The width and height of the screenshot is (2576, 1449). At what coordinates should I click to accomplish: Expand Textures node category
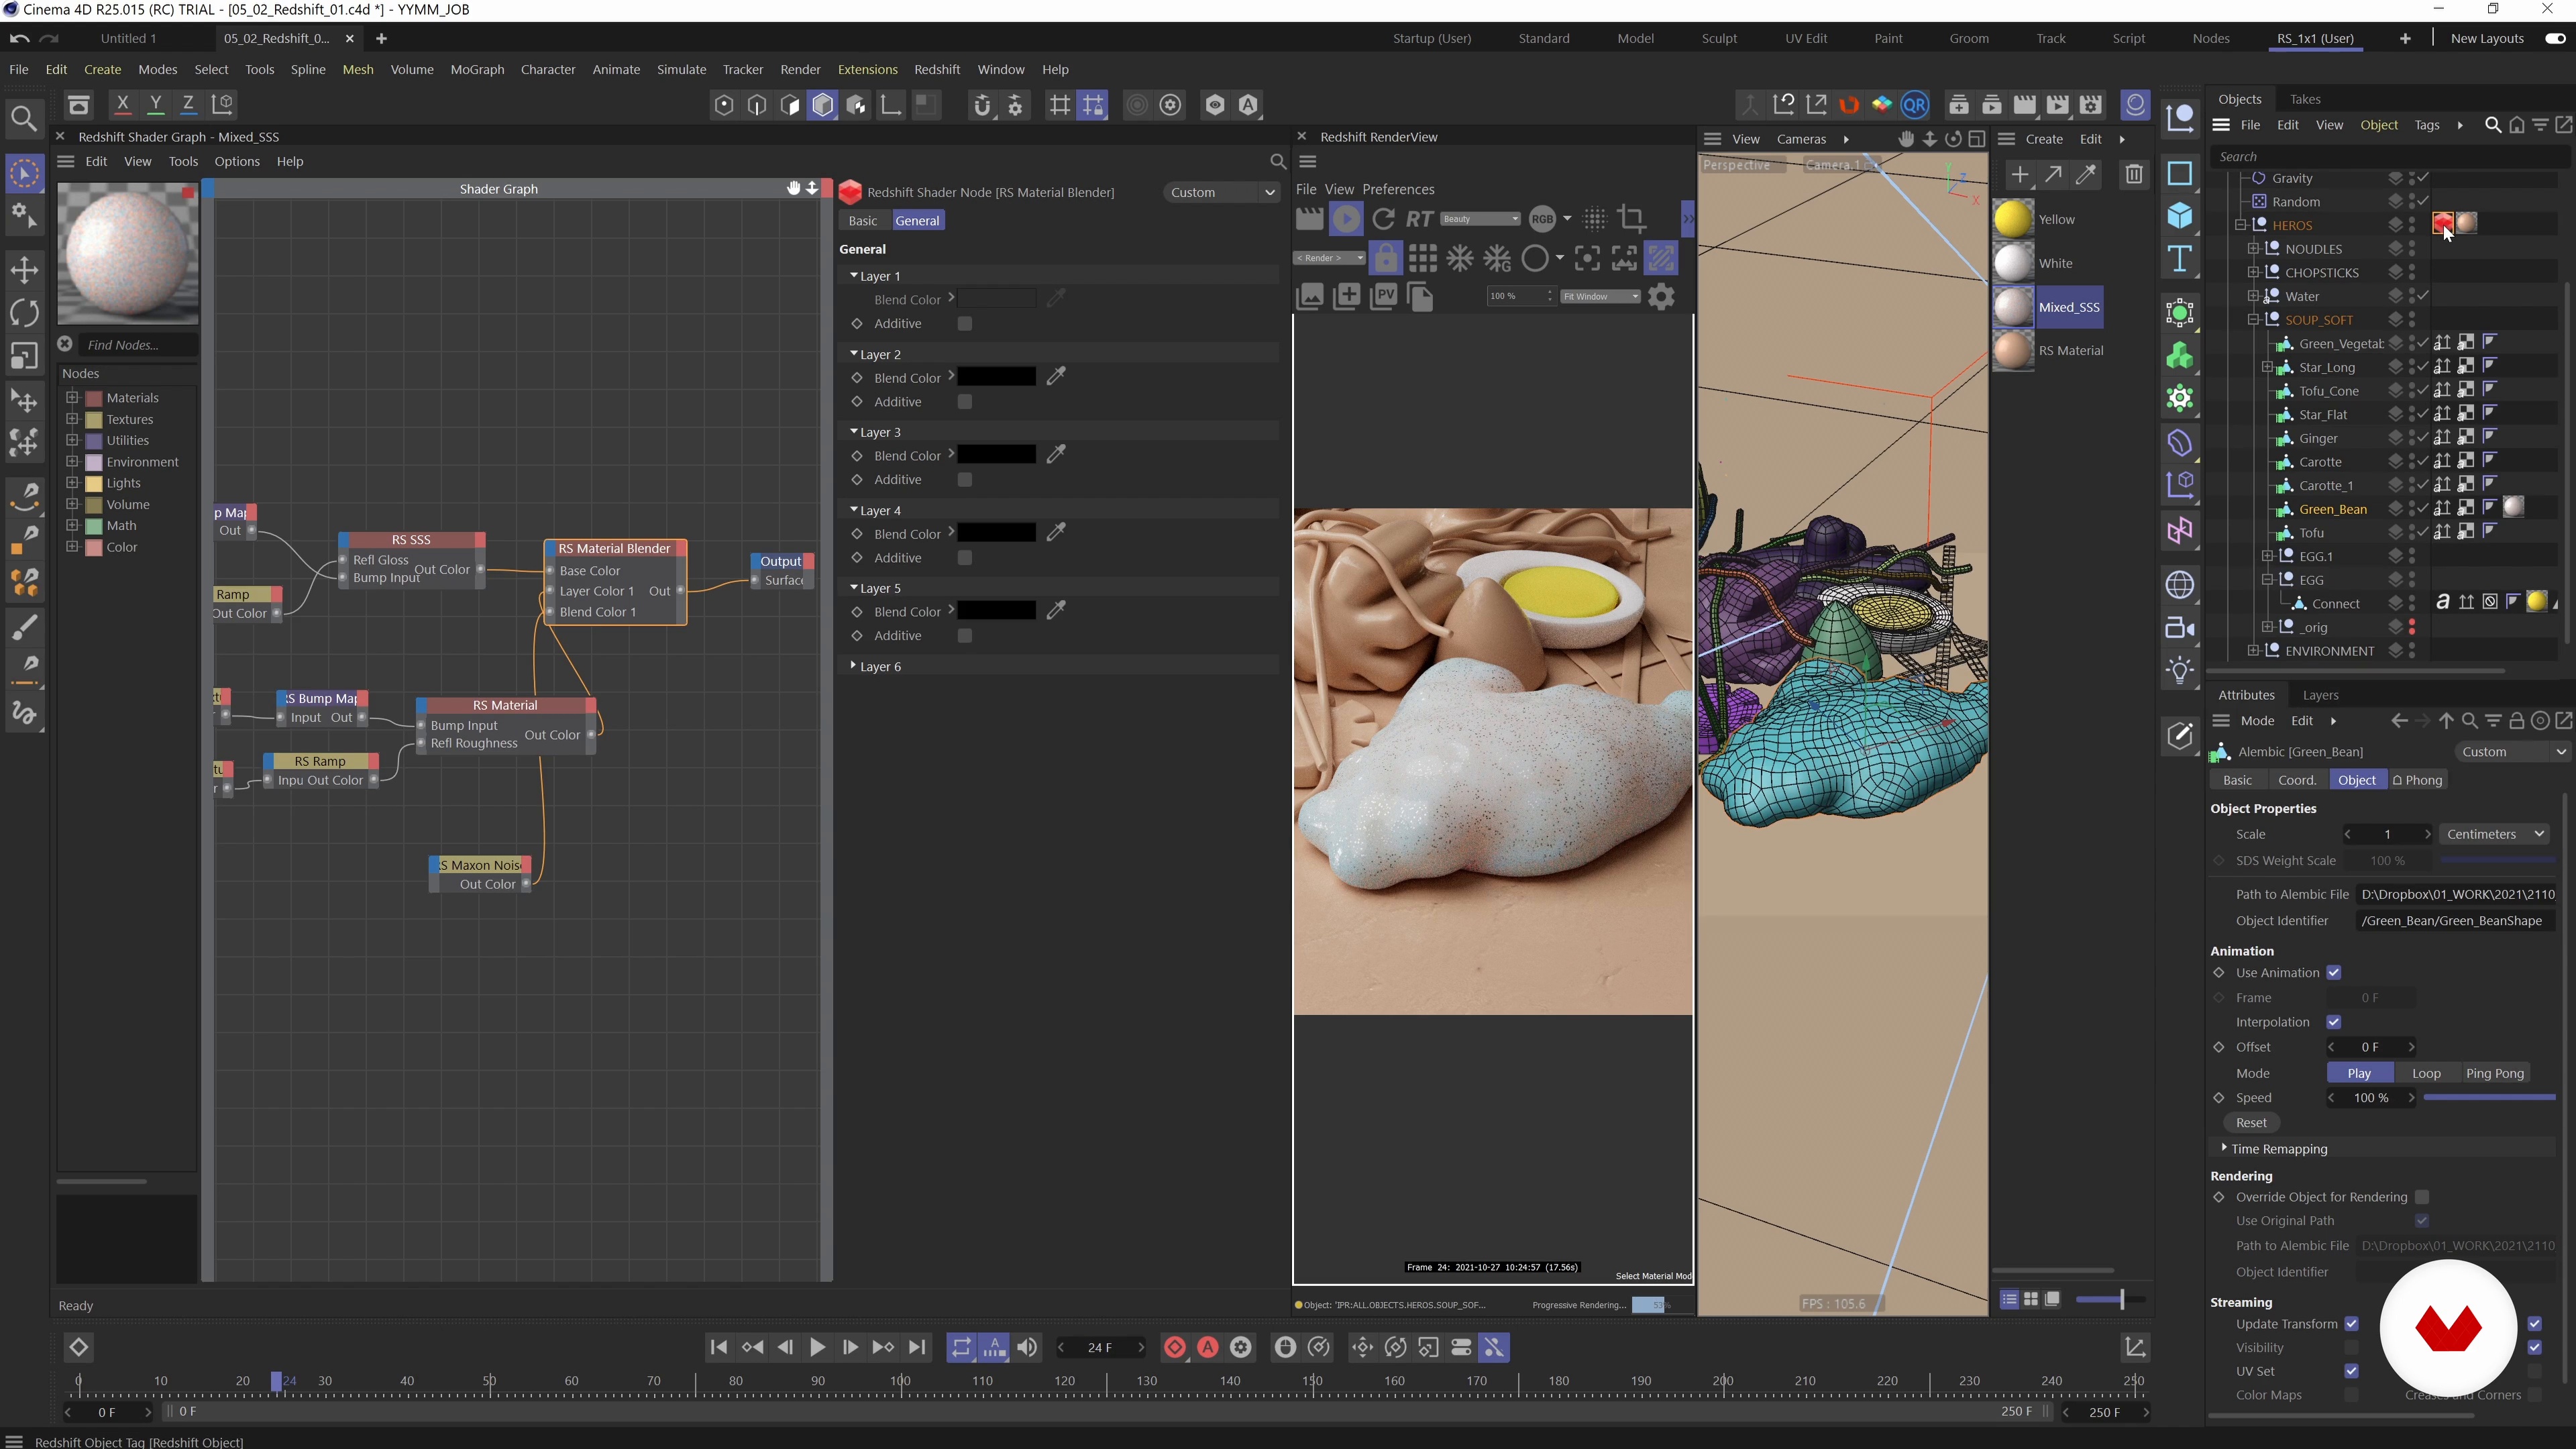coord(72,419)
